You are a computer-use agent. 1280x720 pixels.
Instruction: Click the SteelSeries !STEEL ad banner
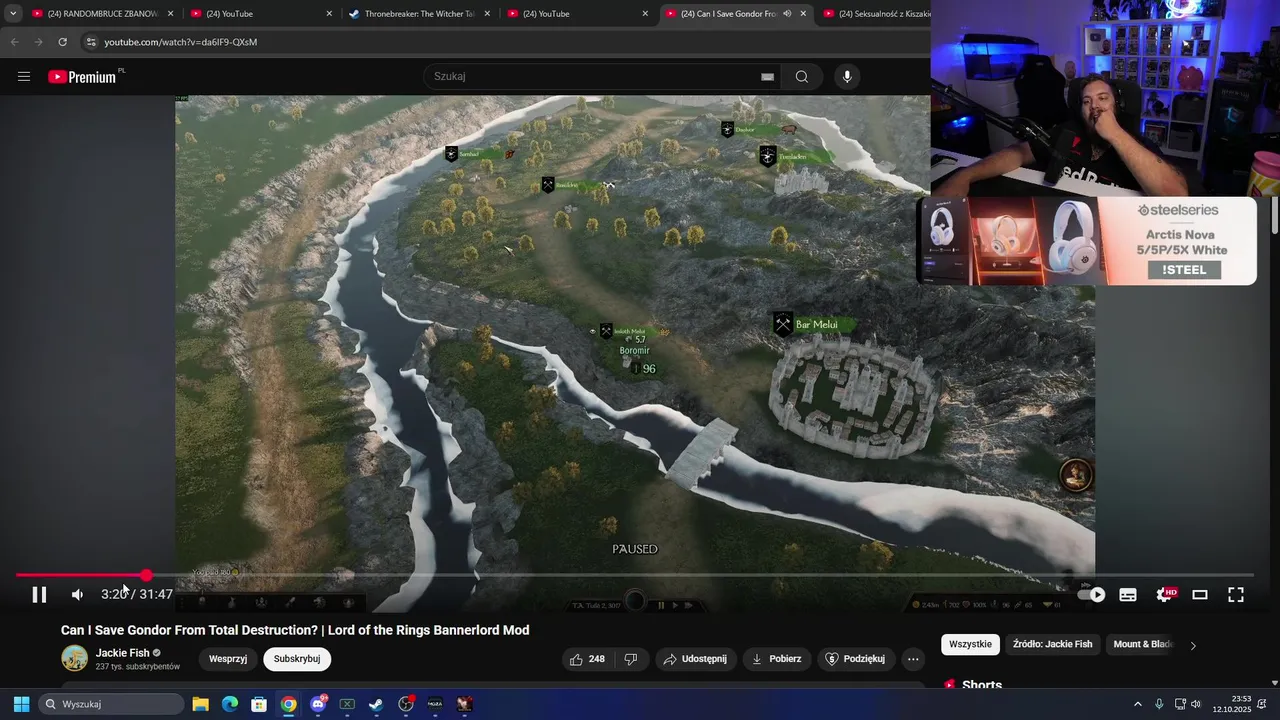pyautogui.click(x=1087, y=241)
